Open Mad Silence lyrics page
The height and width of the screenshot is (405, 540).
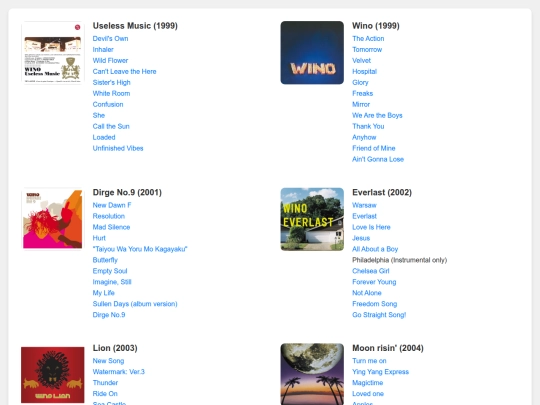click(111, 227)
